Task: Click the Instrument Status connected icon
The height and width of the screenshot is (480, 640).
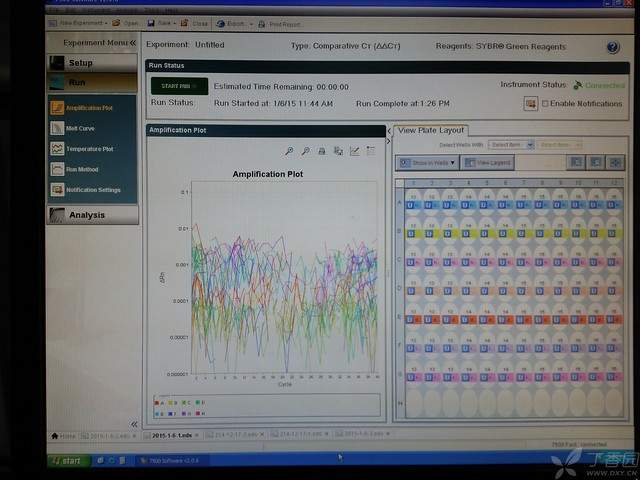Action: click(x=578, y=85)
